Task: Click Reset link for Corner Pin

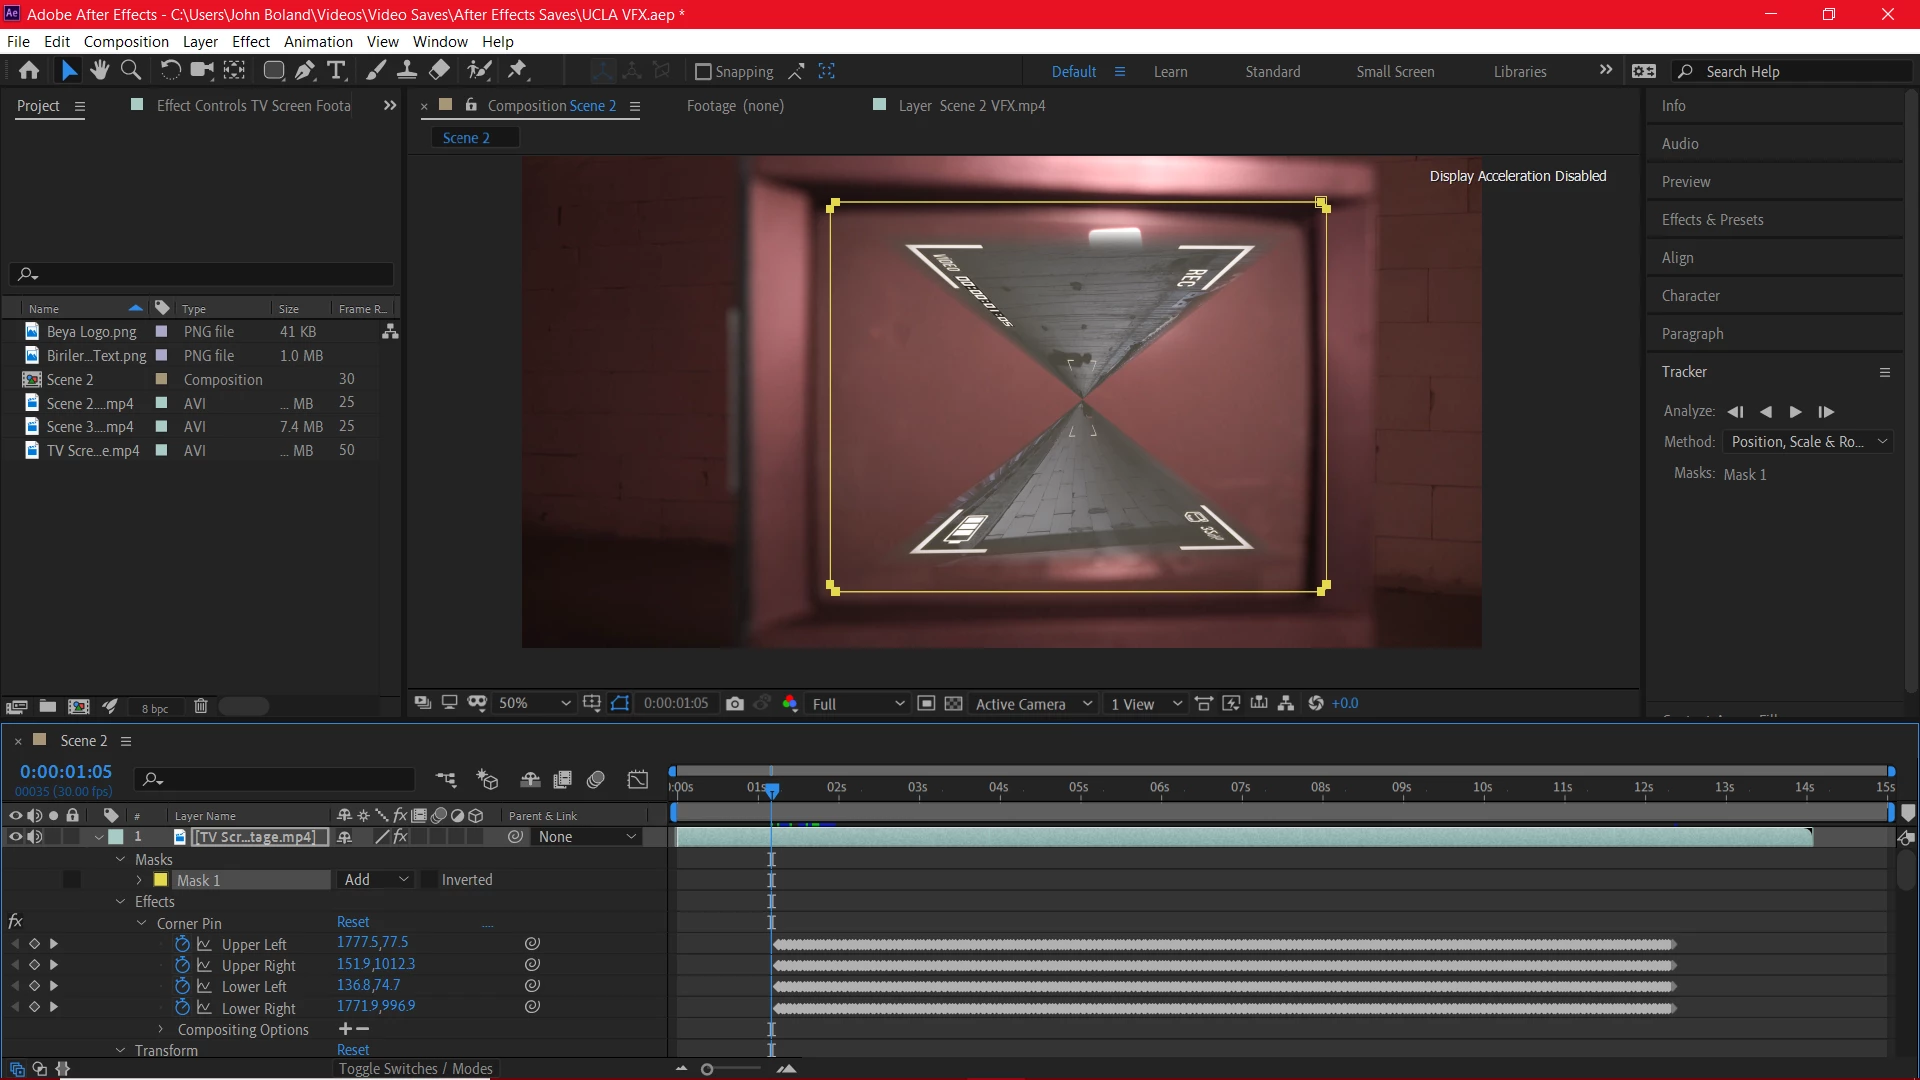Action: [x=353, y=922]
